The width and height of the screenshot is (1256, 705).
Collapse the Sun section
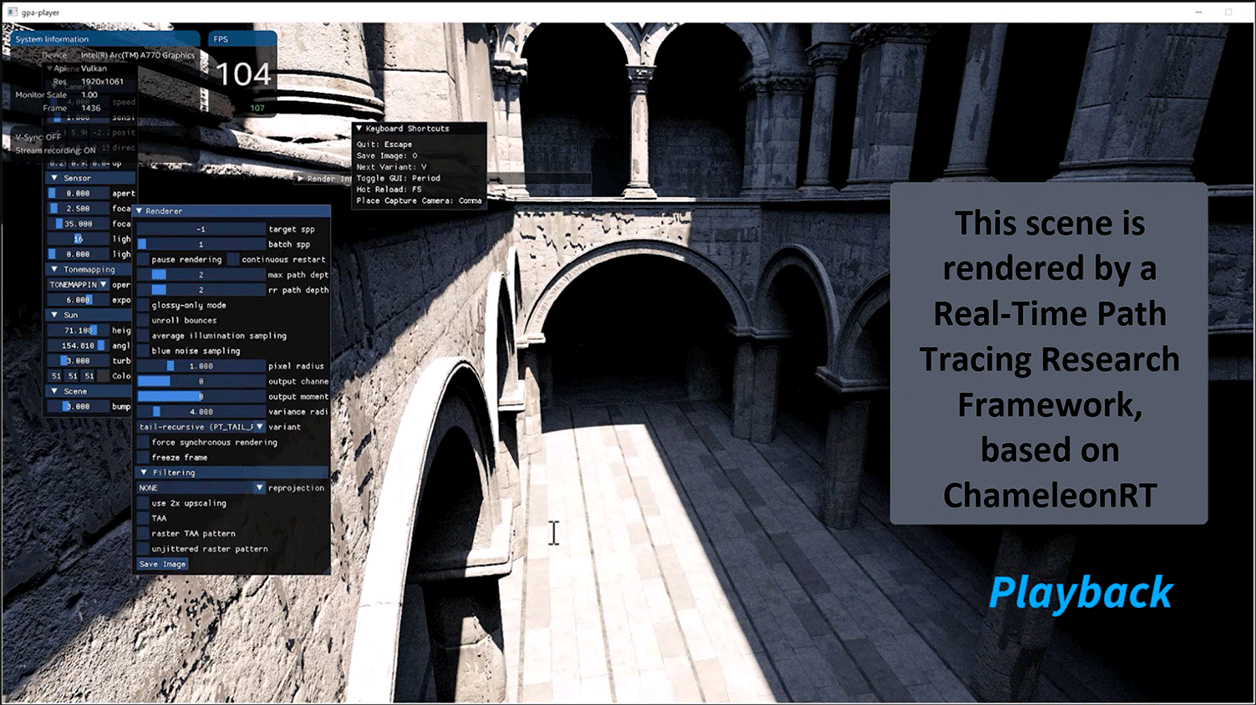(x=54, y=315)
